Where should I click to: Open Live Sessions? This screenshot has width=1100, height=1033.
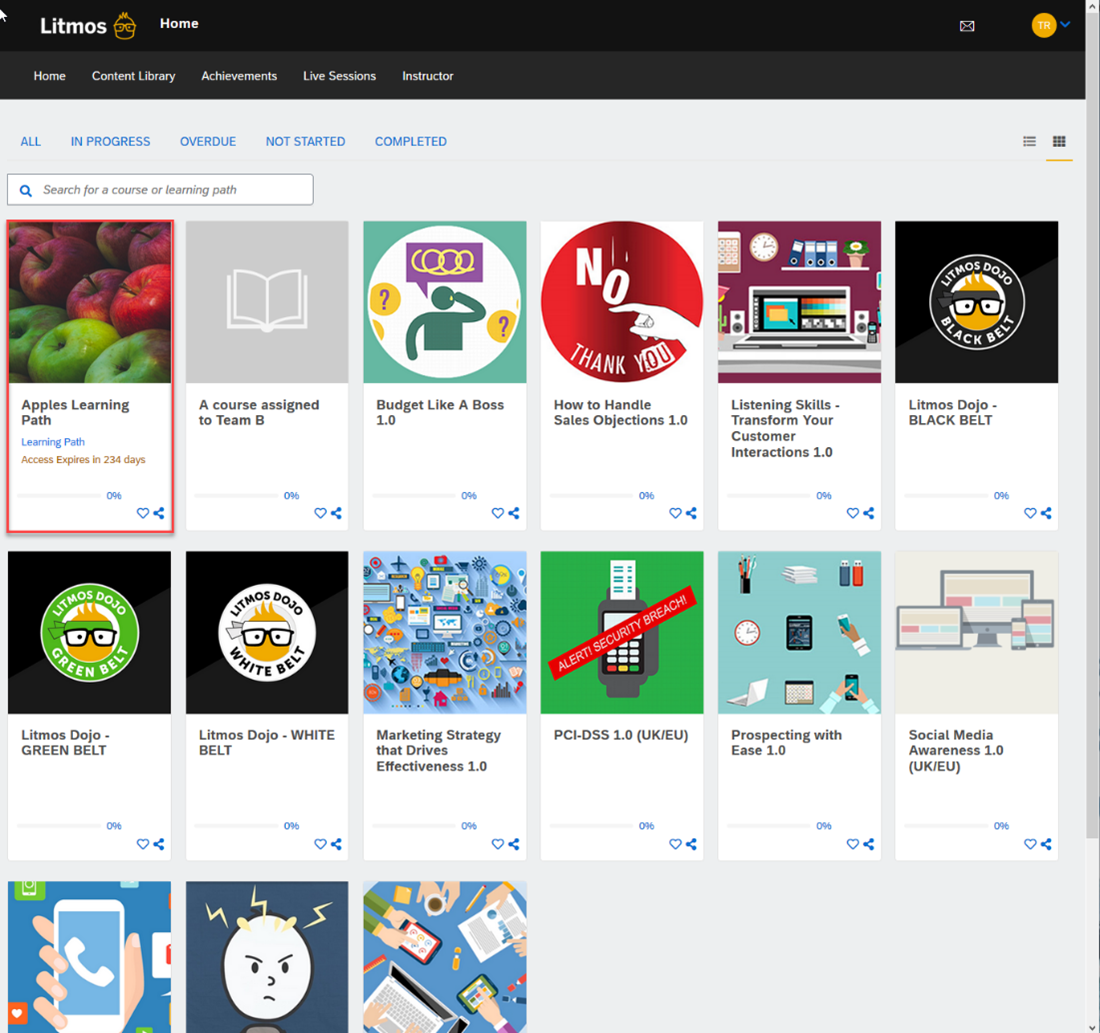click(x=340, y=76)
